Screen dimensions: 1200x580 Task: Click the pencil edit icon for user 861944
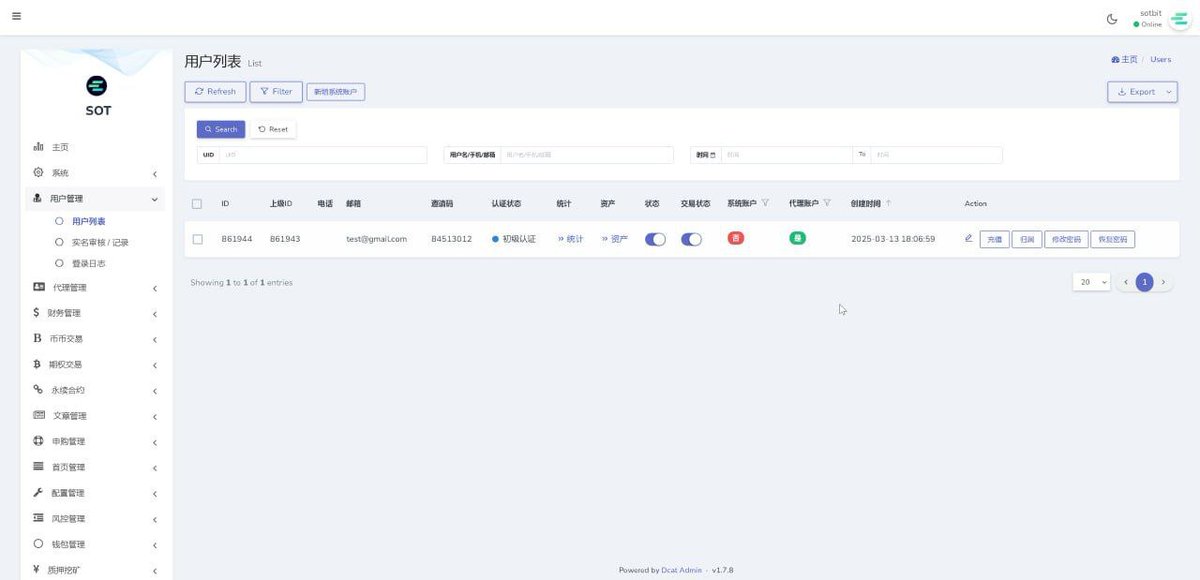coord(968,238)
